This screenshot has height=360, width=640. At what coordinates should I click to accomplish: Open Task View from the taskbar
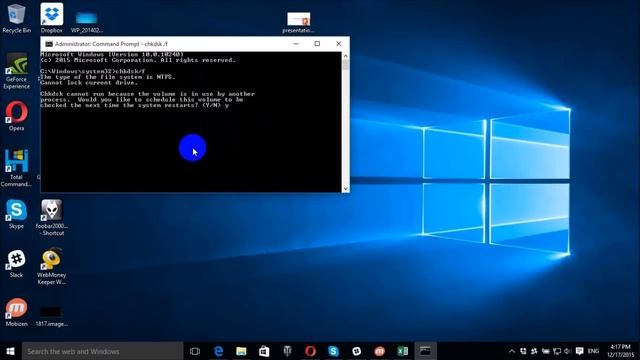click(x=195, y=351)
